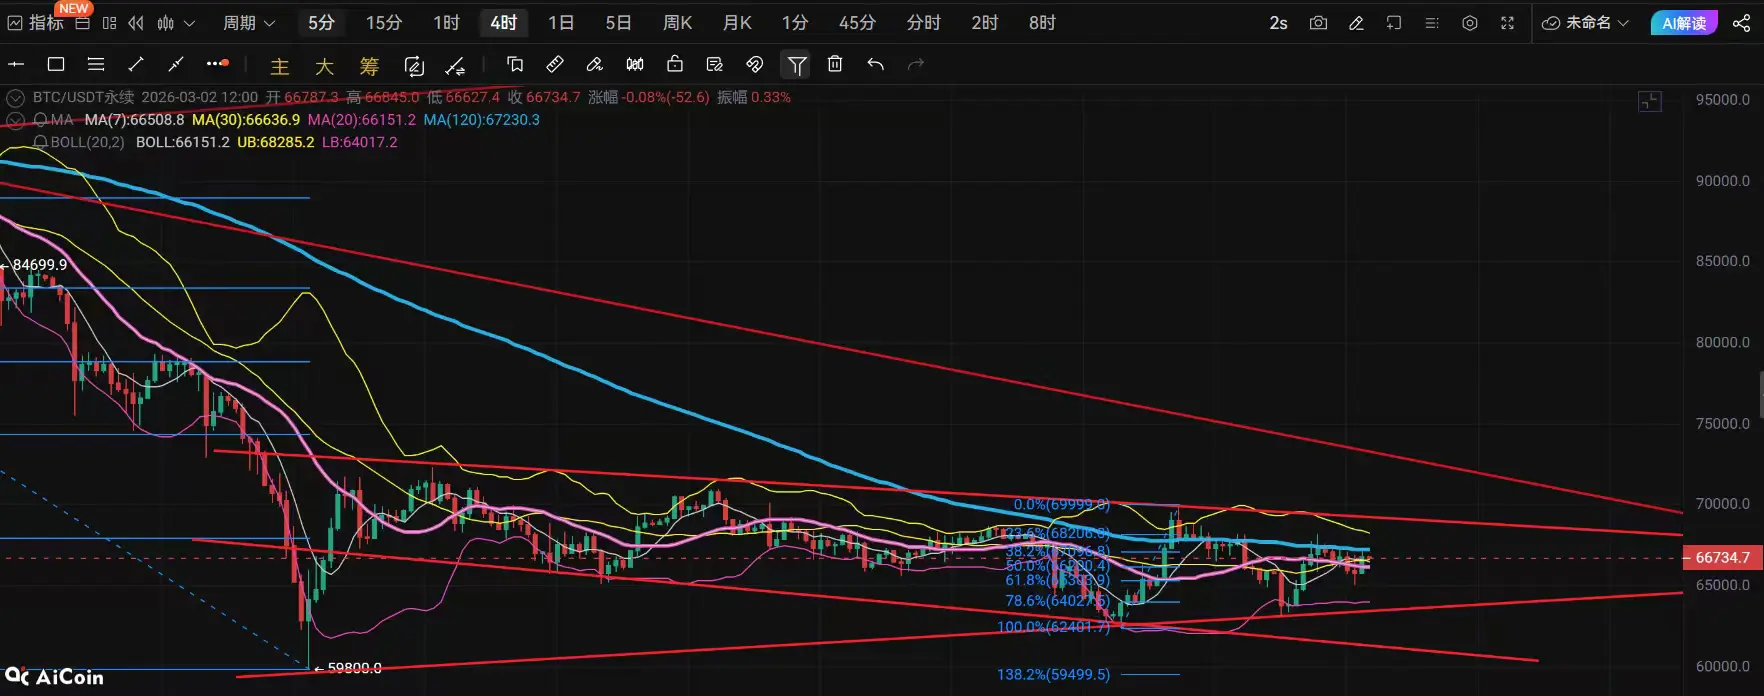Switch to the 1日 timeframe

[561, 22]
